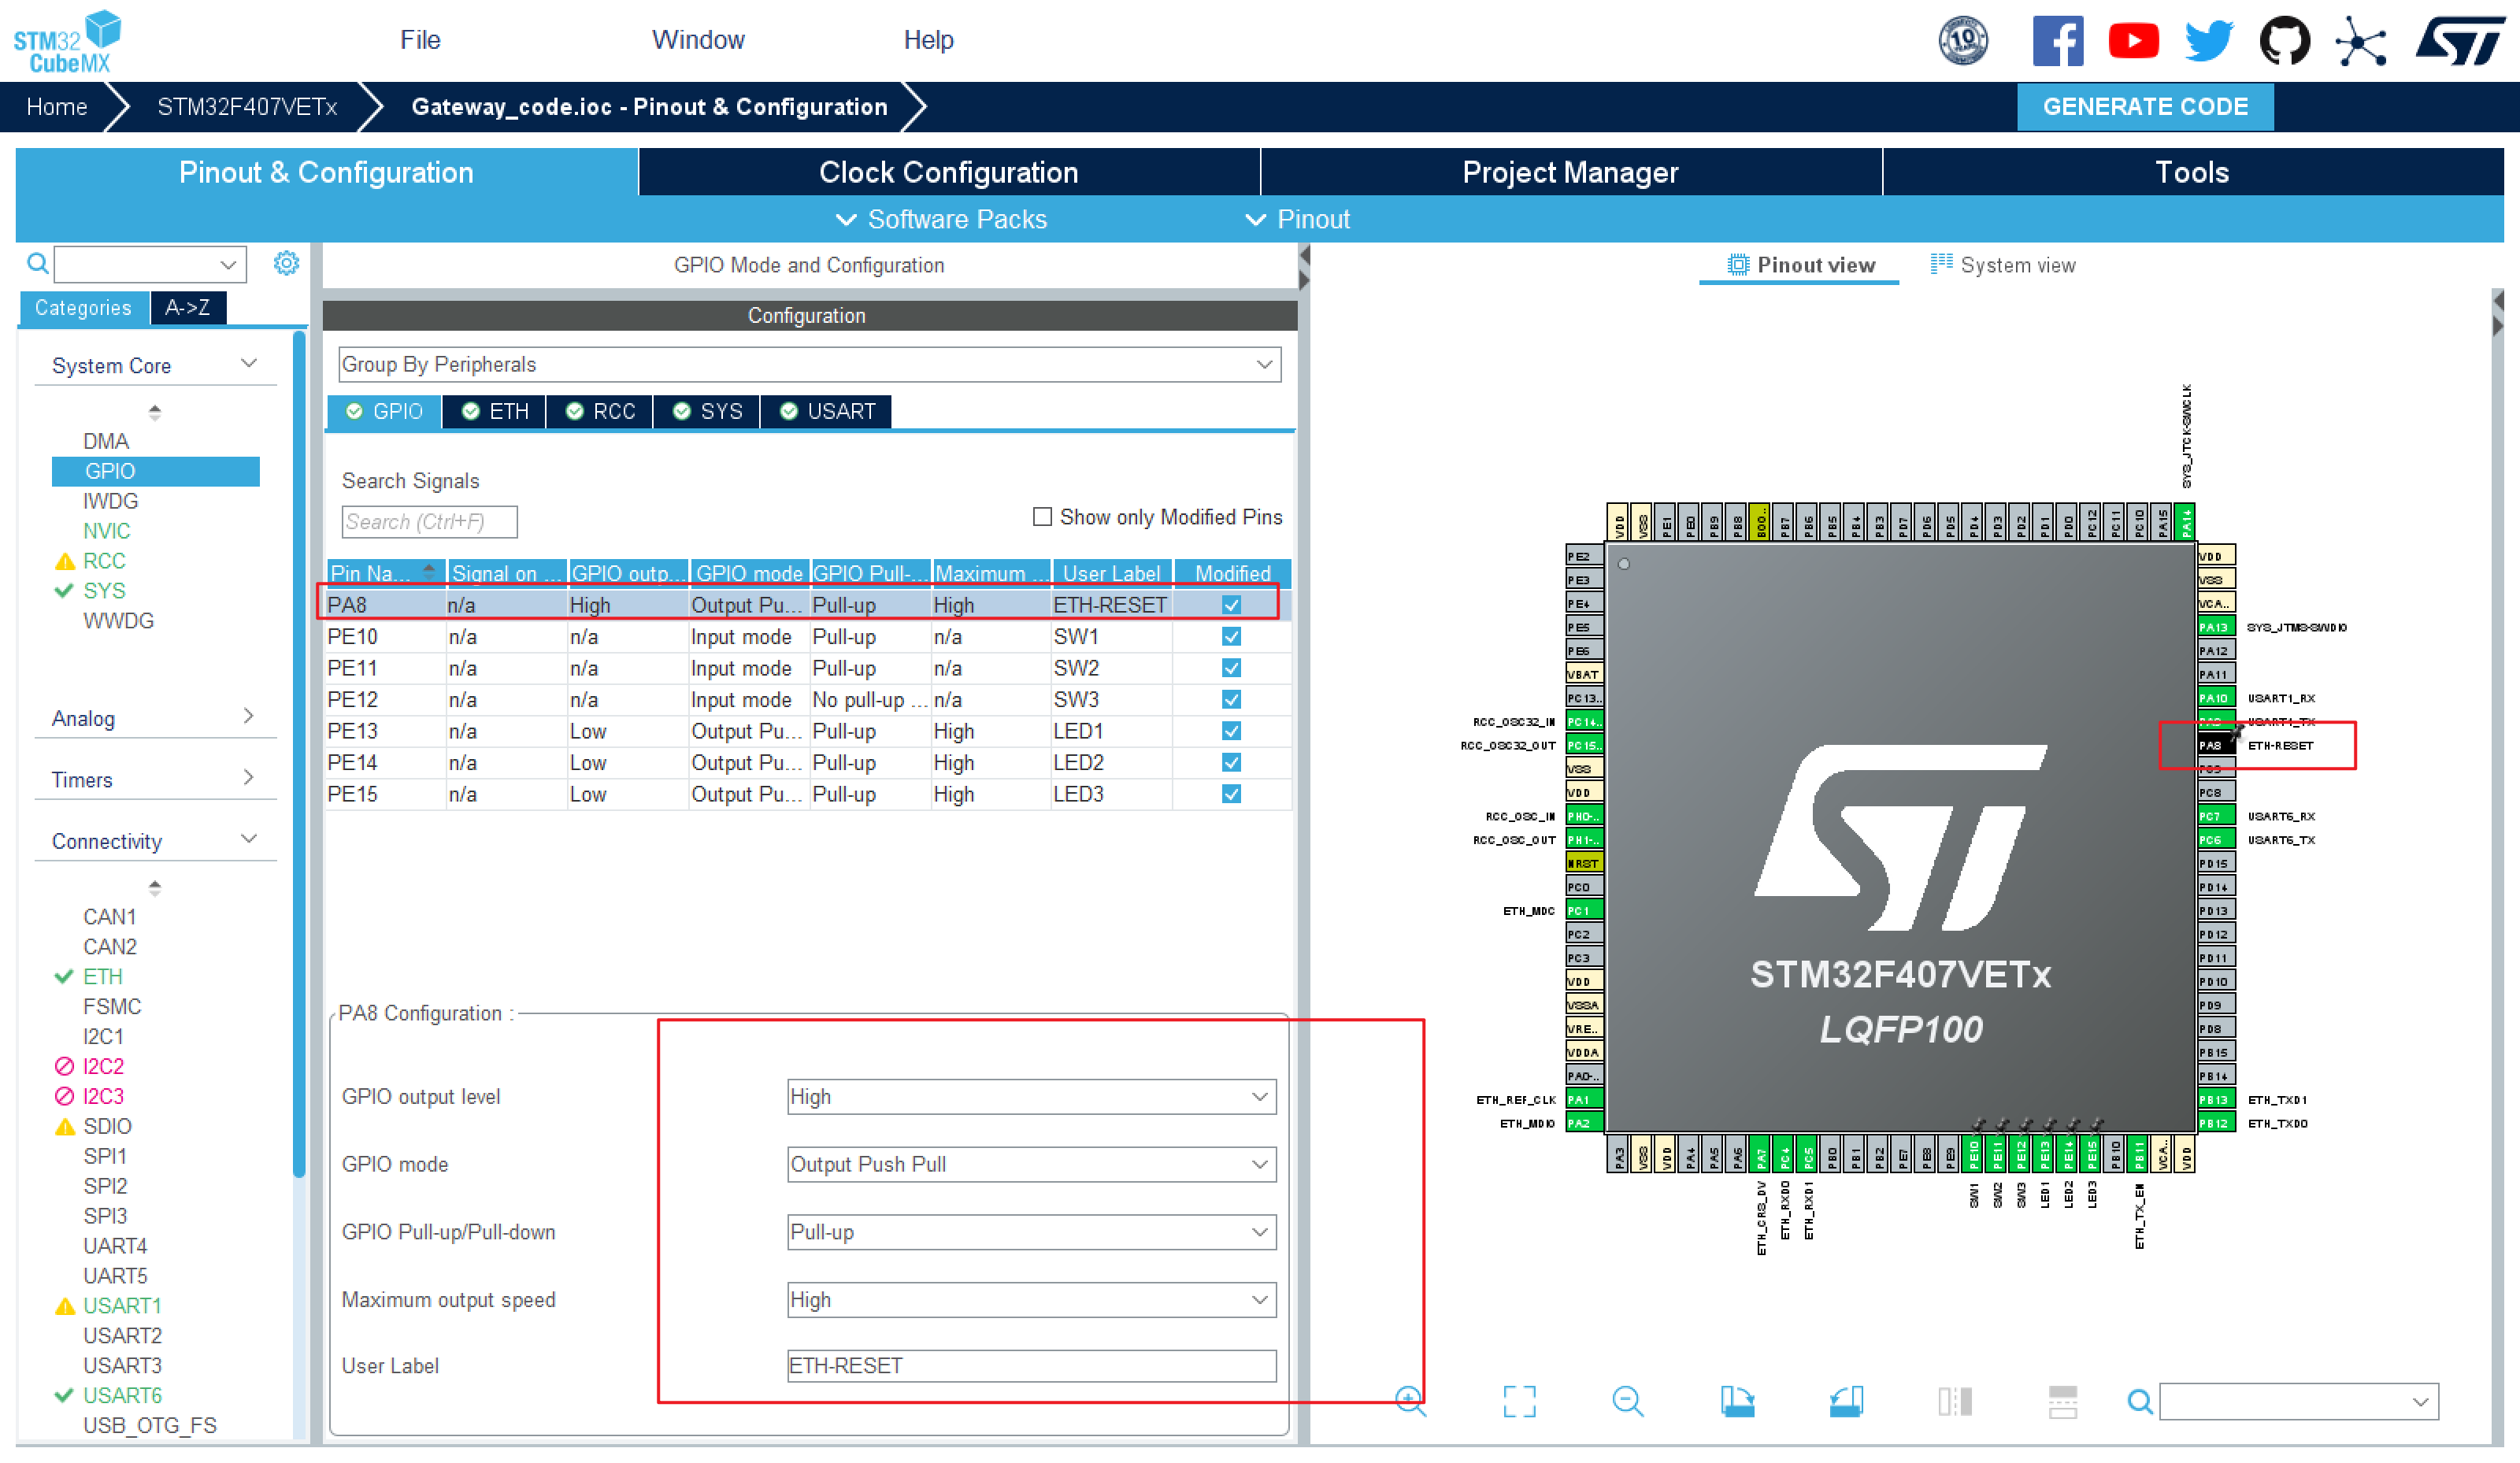Click the categories settings gear icon
This screenshot has height=1463, width=2520.
point(286,263)
